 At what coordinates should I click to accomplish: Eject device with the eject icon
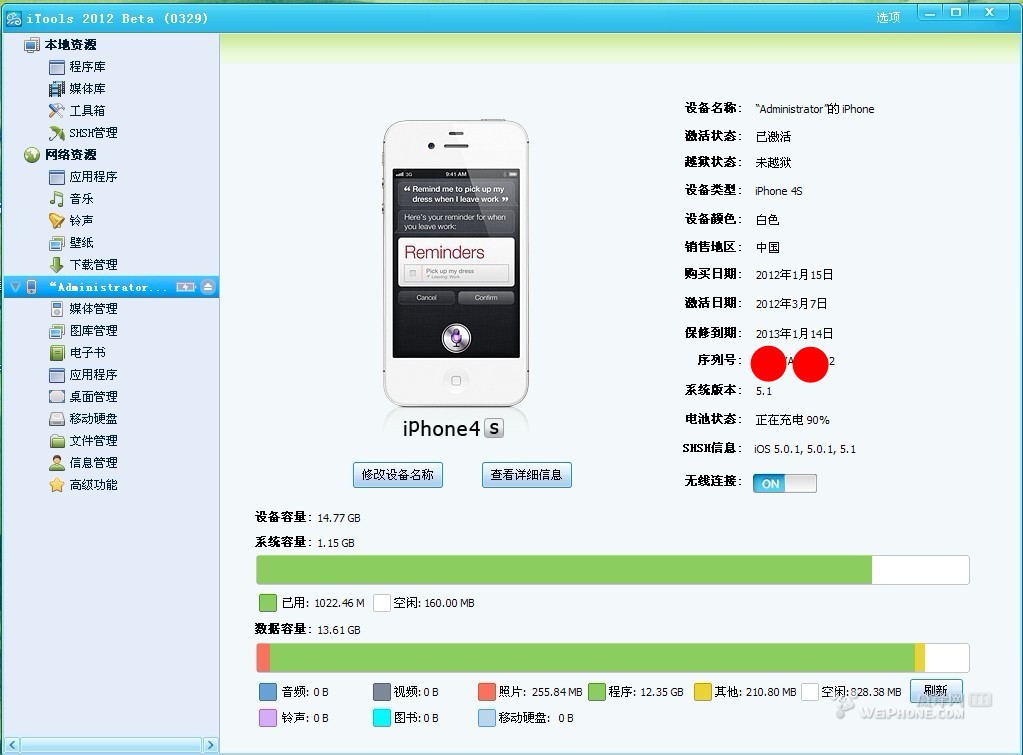tap(207, 287)
